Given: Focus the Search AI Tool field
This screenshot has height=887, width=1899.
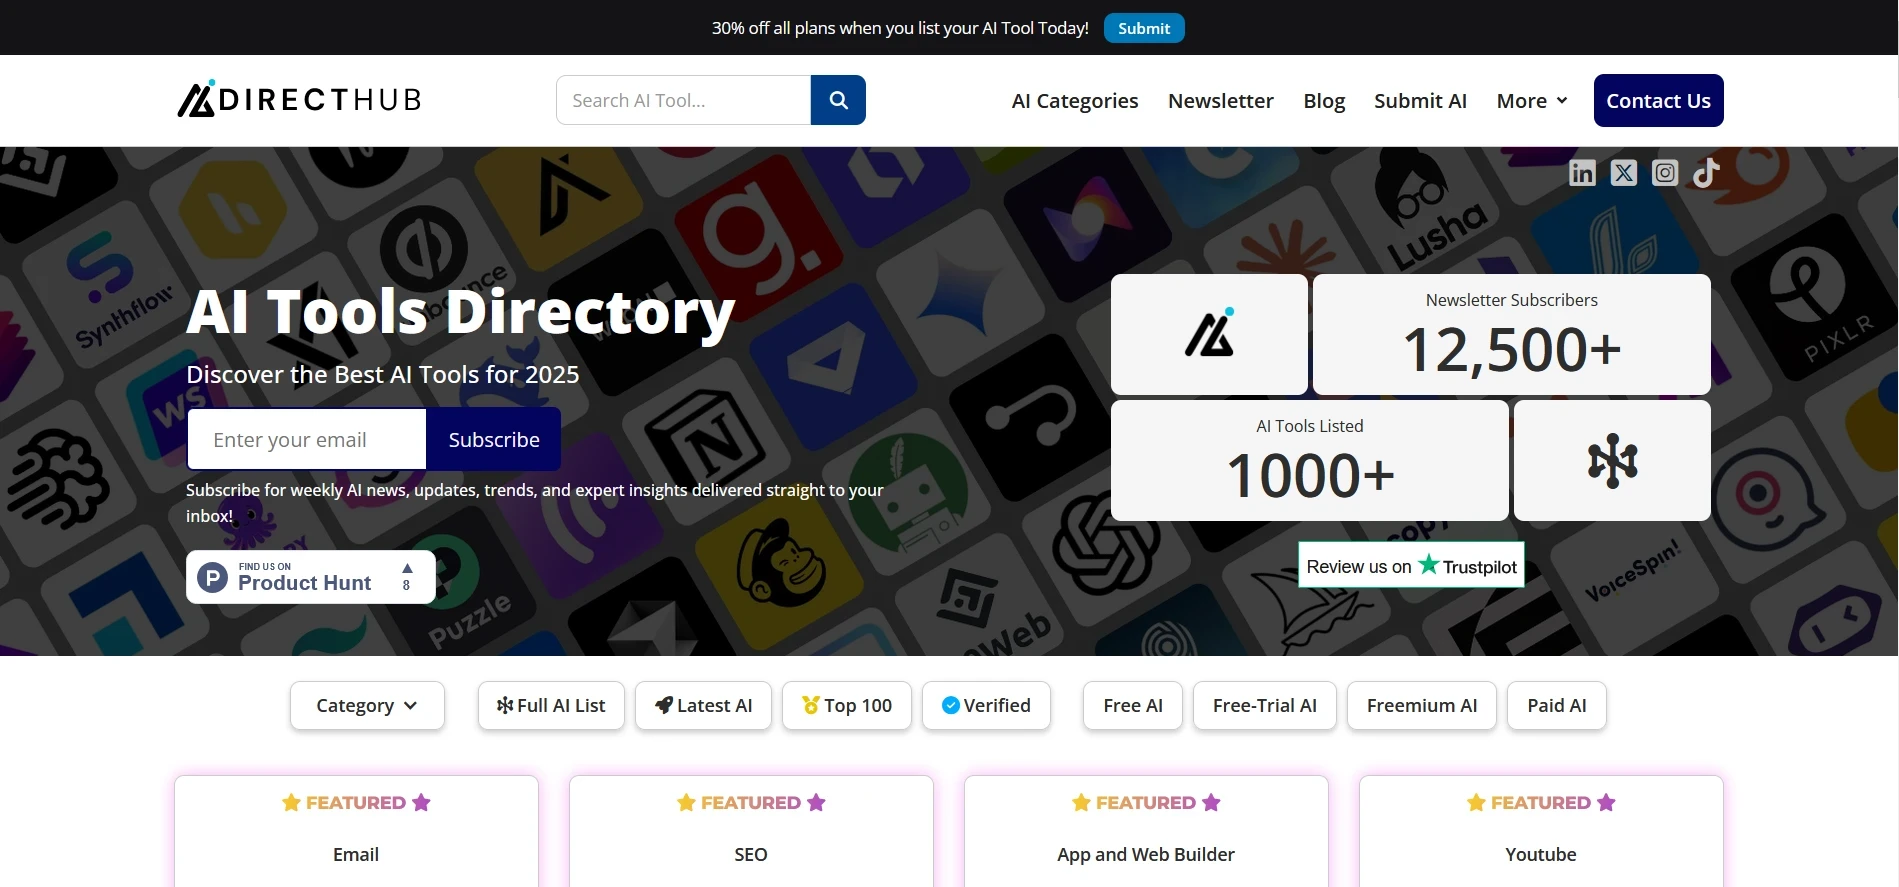Looking at the screenshot, I should click(x=683, y=100).
